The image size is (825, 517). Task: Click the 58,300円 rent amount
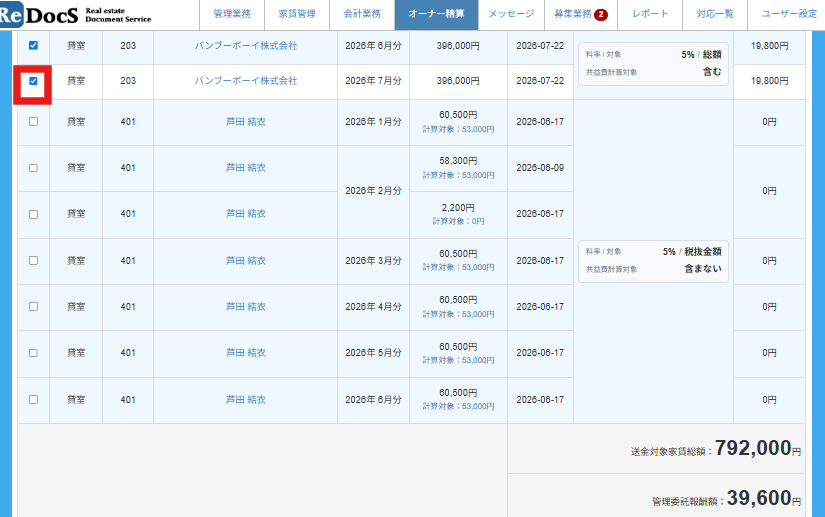(458, 161)
